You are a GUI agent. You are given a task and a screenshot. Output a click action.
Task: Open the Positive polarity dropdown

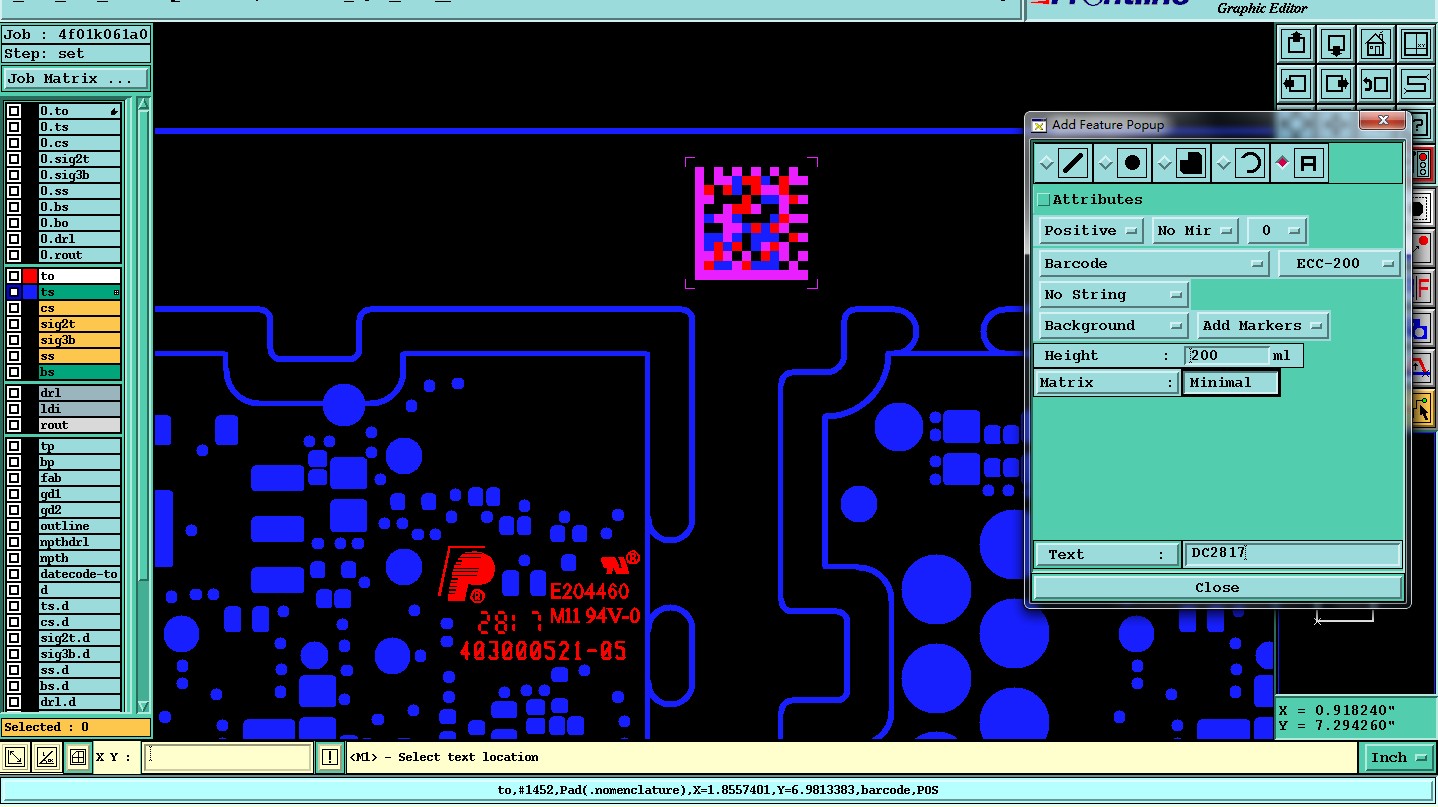1091,231
